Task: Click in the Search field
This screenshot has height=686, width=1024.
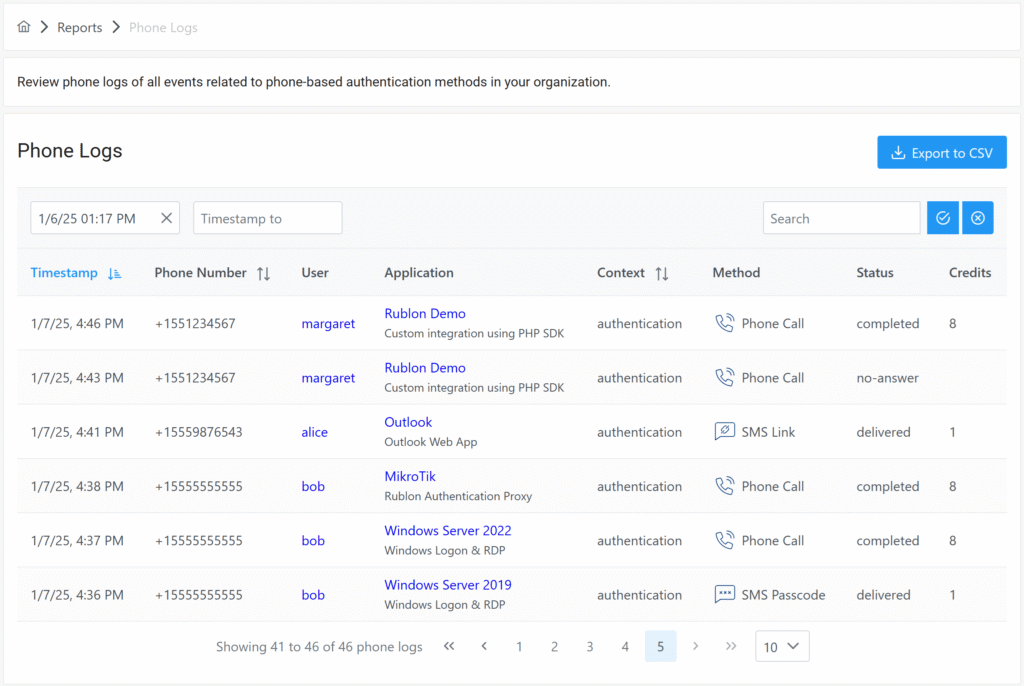Action: (x=841, y=218)
